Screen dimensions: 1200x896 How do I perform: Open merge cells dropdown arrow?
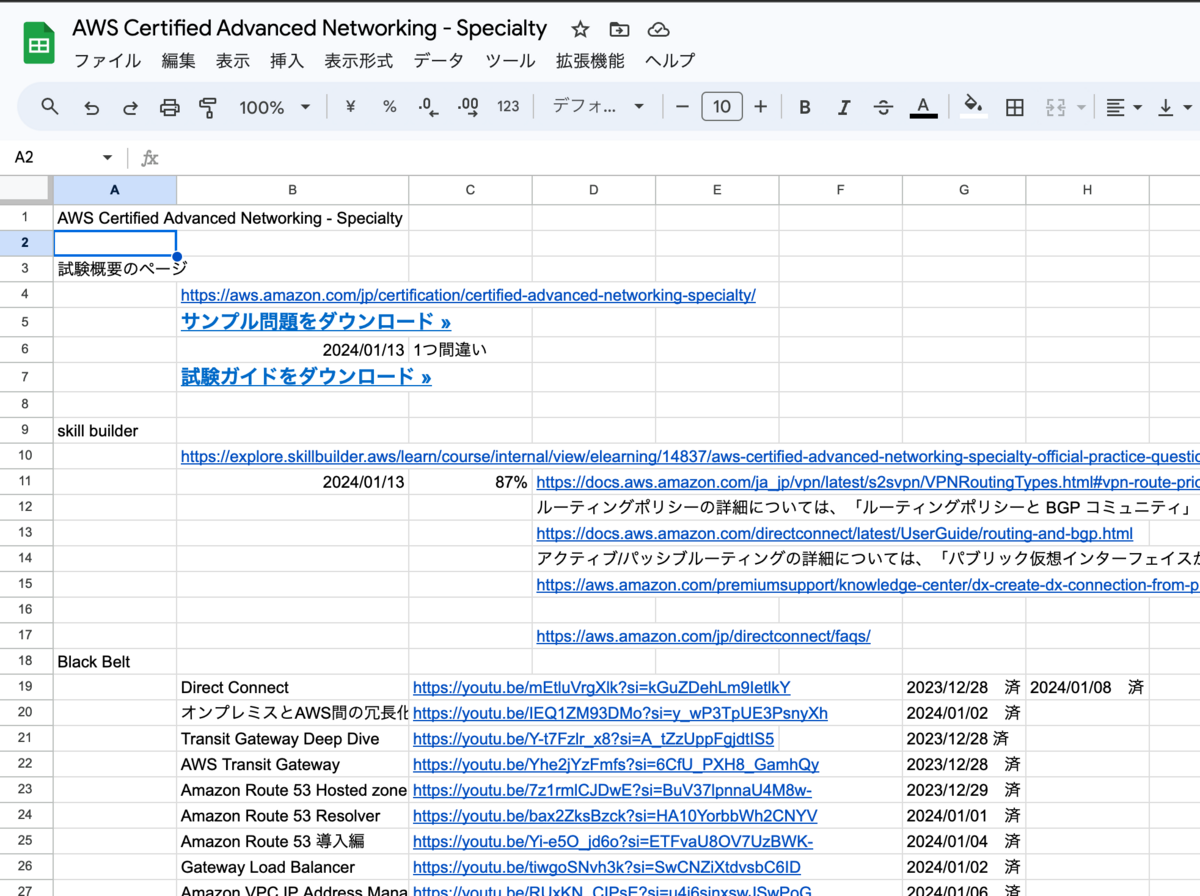tap(1082, 107)
